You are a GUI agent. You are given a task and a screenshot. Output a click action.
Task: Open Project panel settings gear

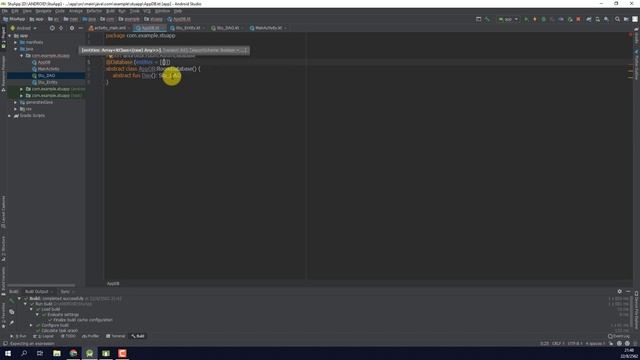(72, 28)
